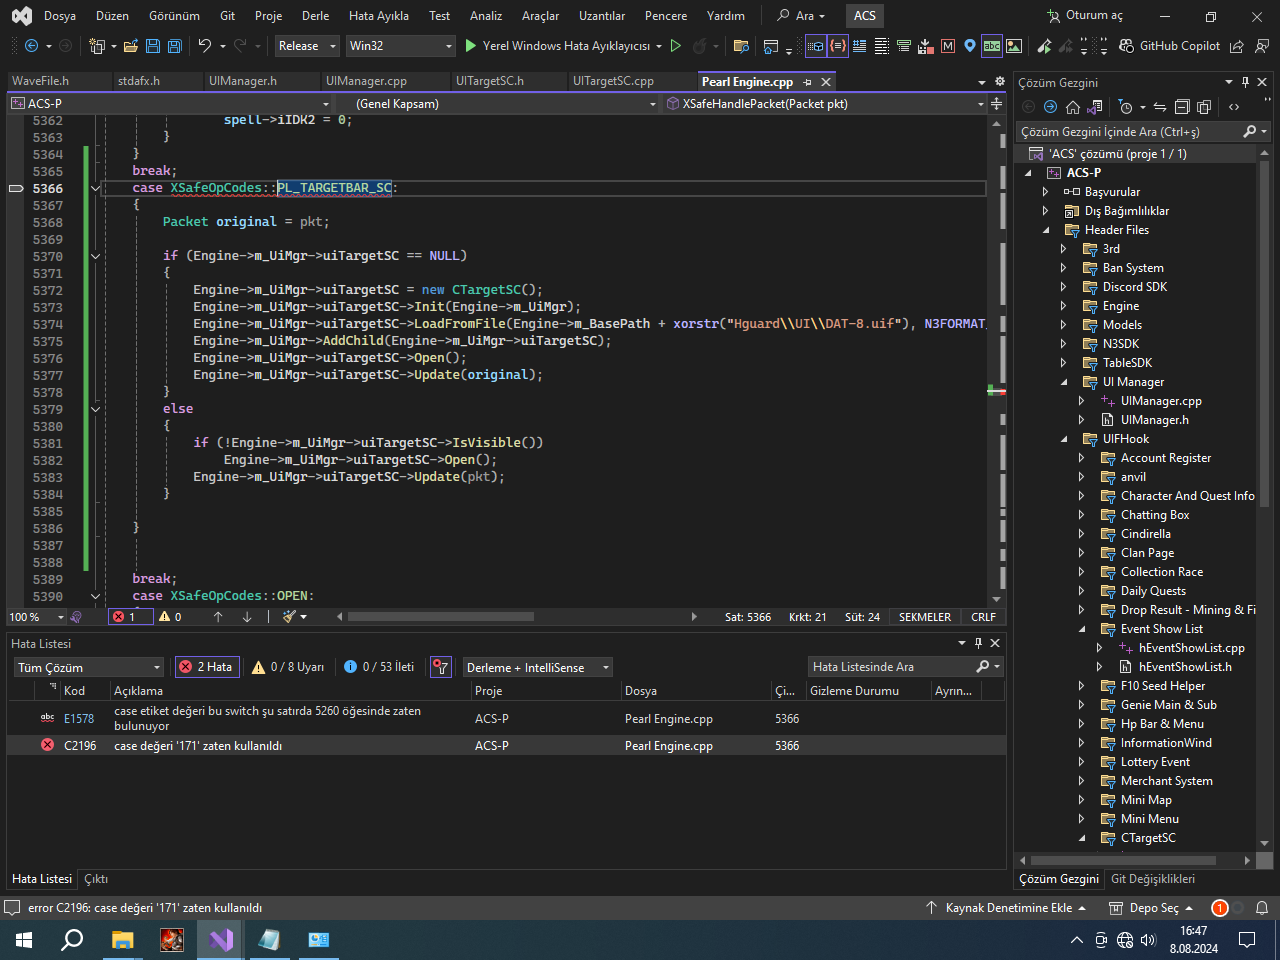The image size is (1280, 960).
Task: Click the Save All toolbar icon
Action: (x=174, y=46)
